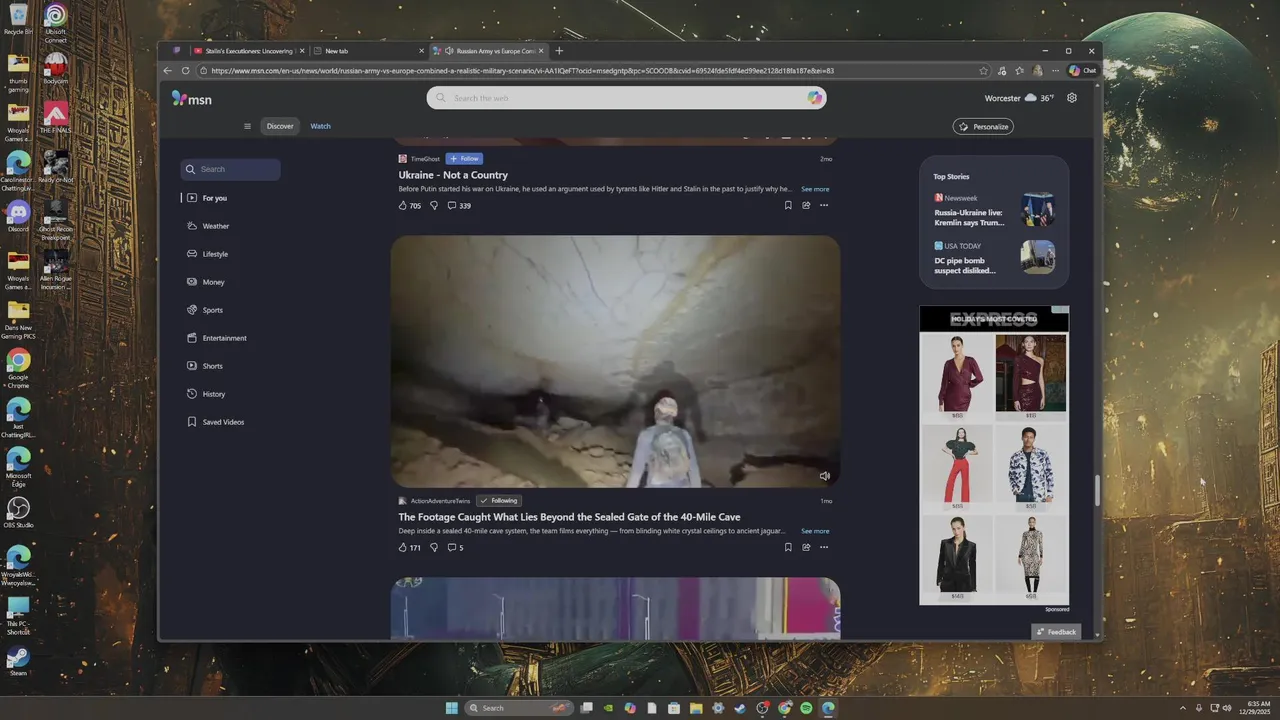This screenshot has width=1280, height=720.
Task: Click the Feedback button
Action: pyautogui.click(x=1056, y=632)
